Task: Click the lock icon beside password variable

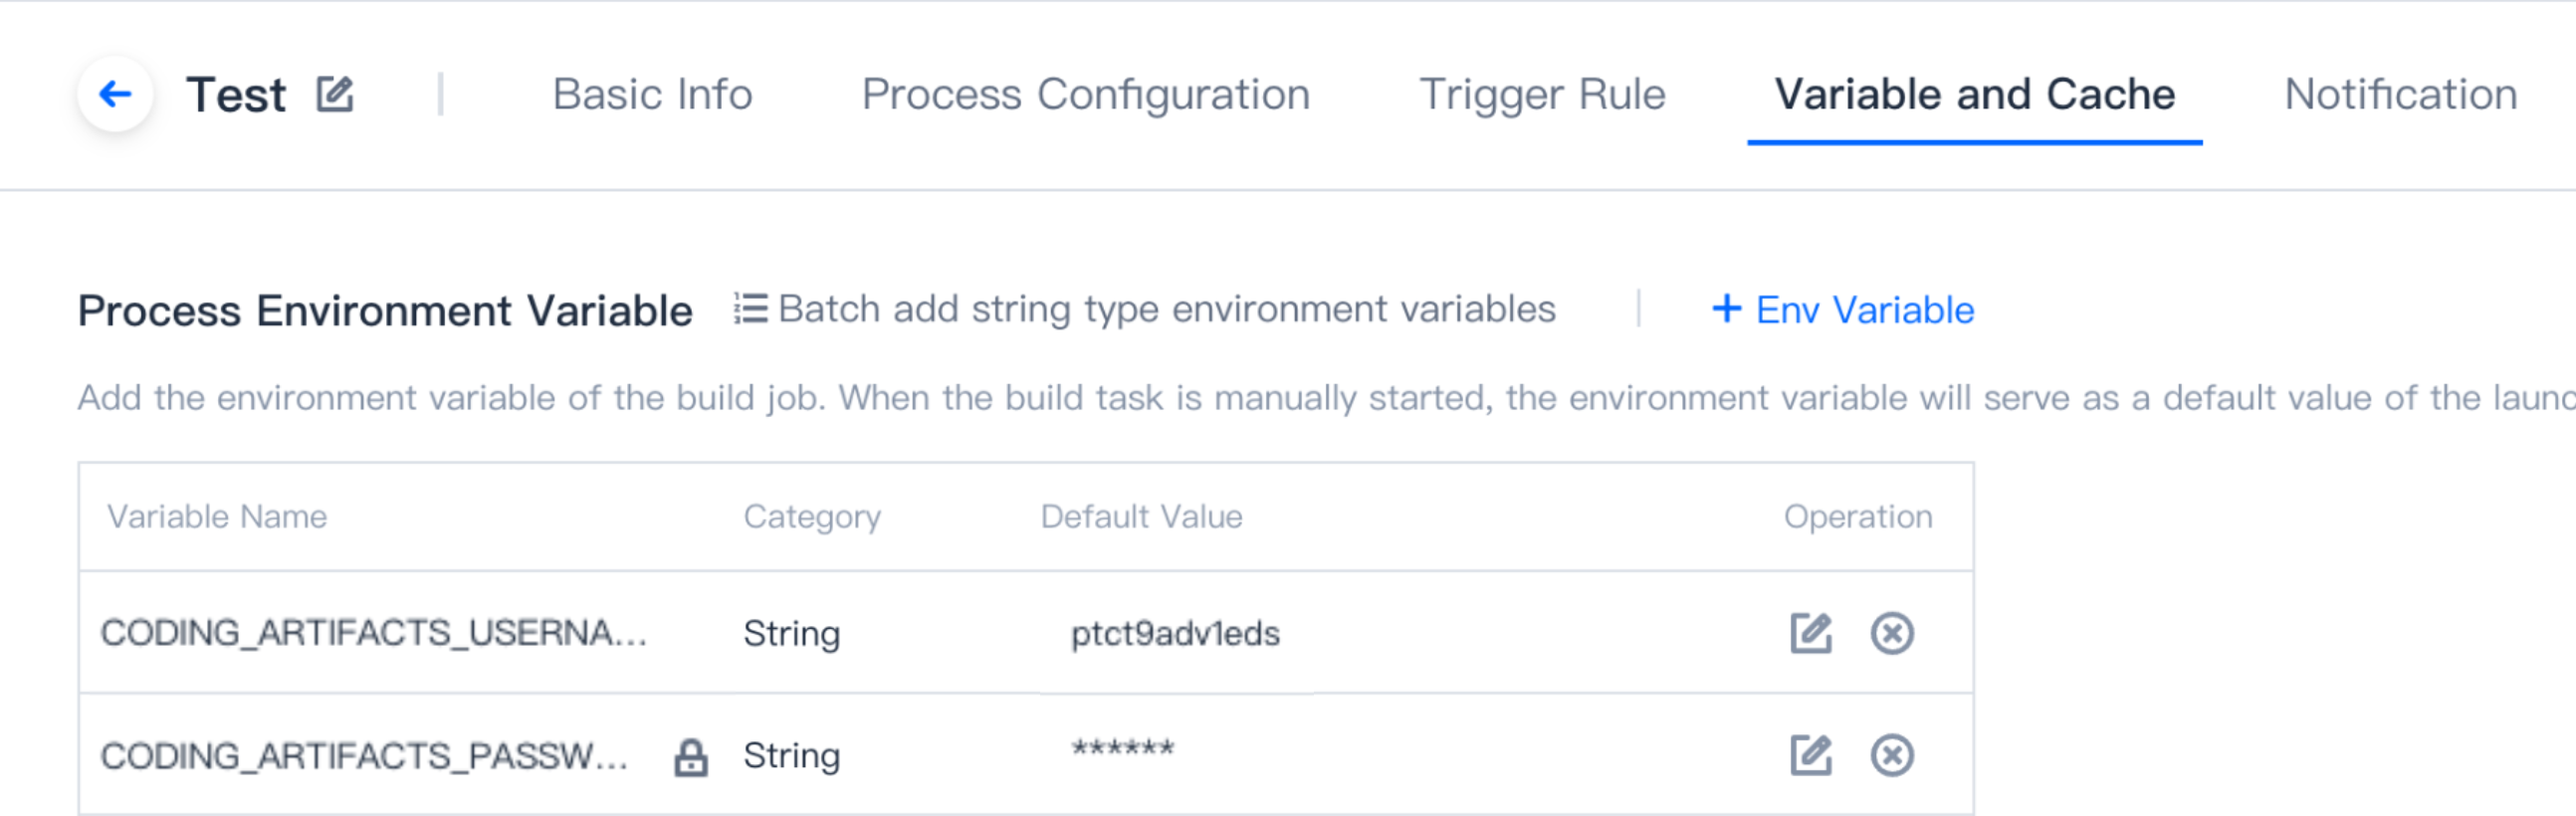Action: [691, 757]
